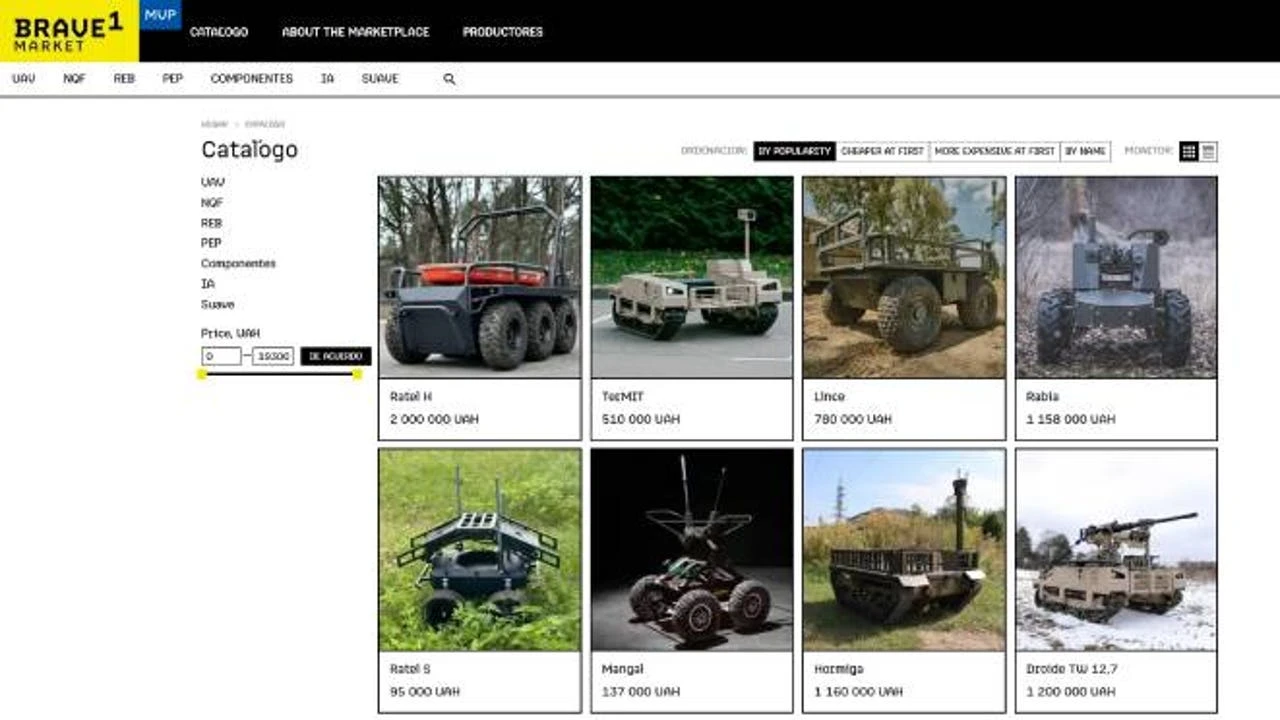Screen dimensions: 1280x720
Task: Open About the Marketplace page
Action: pyautogui.click(x=355, y=32)
